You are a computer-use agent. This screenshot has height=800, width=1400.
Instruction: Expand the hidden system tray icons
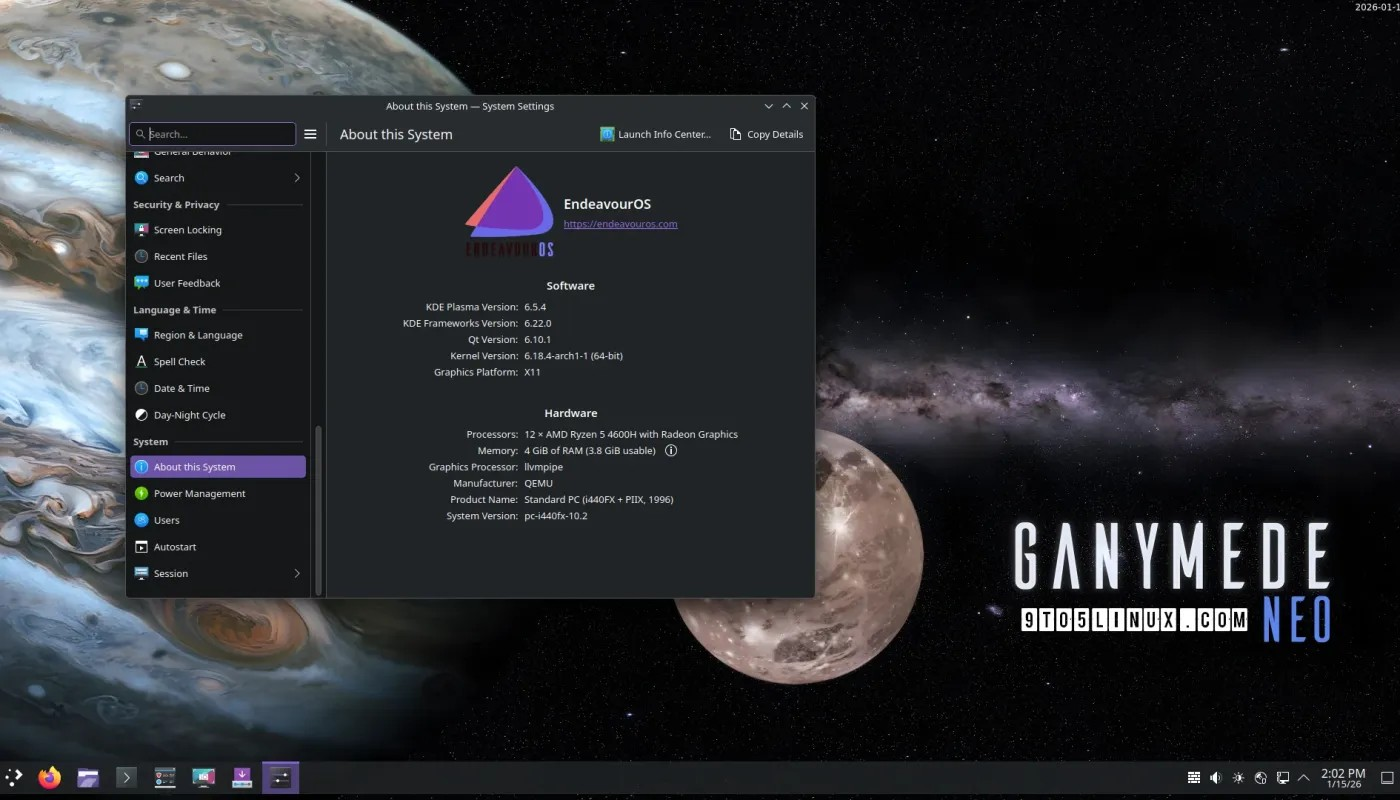1303,777
